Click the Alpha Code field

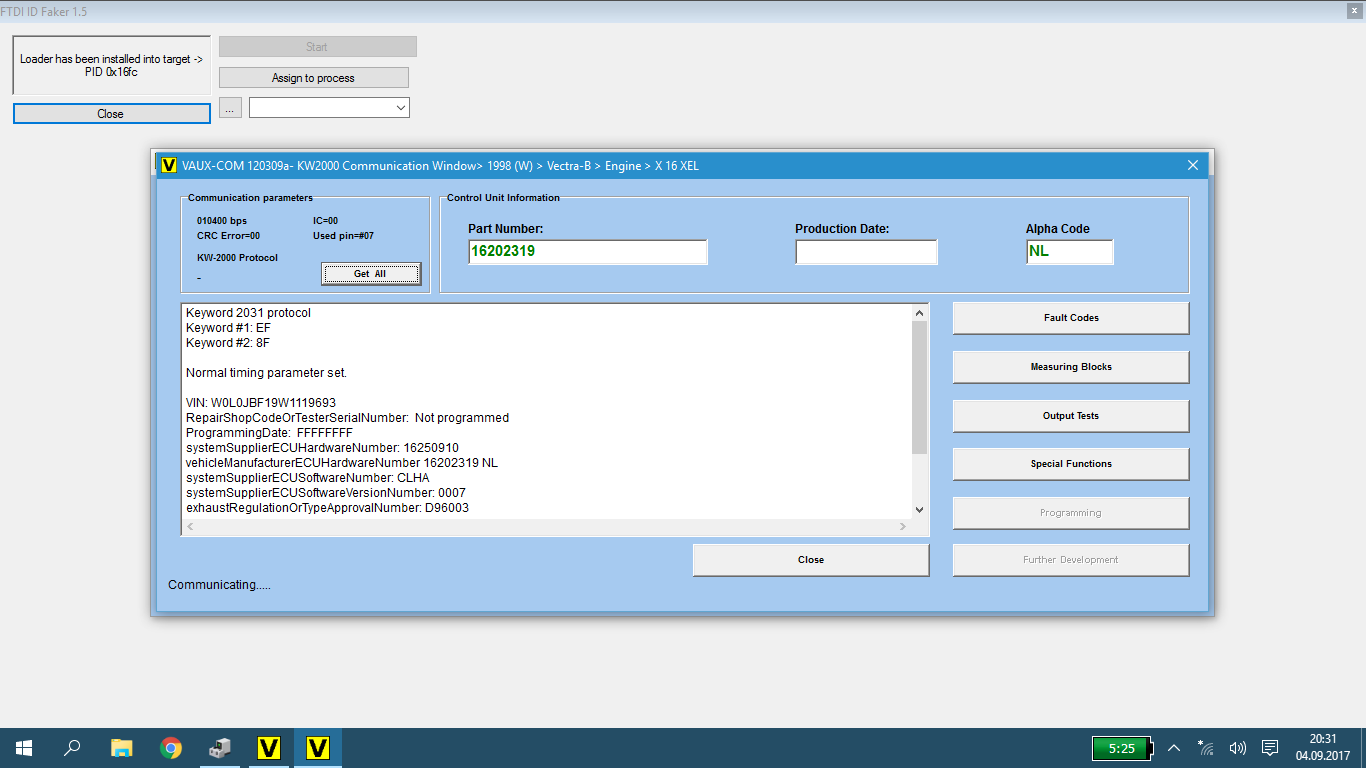click(1069, 252)
